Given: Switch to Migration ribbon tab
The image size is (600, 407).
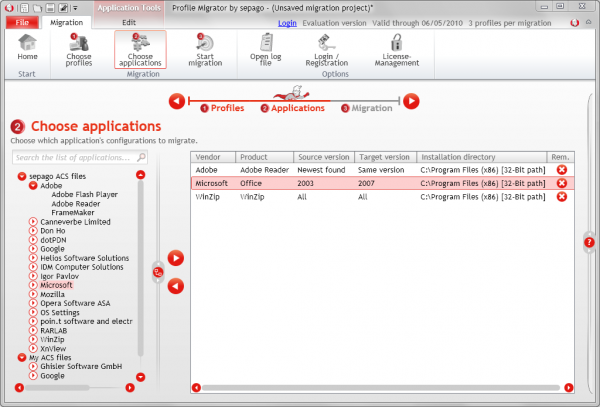Looking at the screenshot, I should coord(67,23).
